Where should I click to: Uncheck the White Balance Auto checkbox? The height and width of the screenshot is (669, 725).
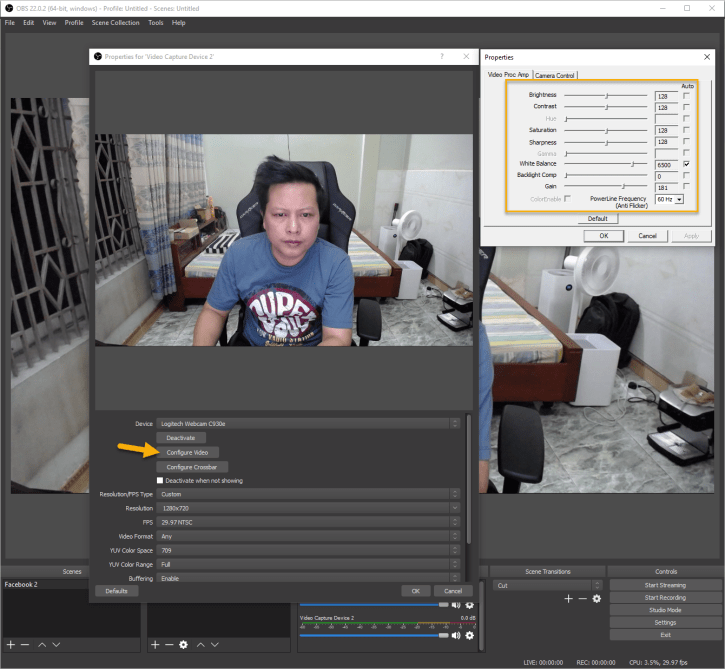pyautogui.click(x=686, y=163)
